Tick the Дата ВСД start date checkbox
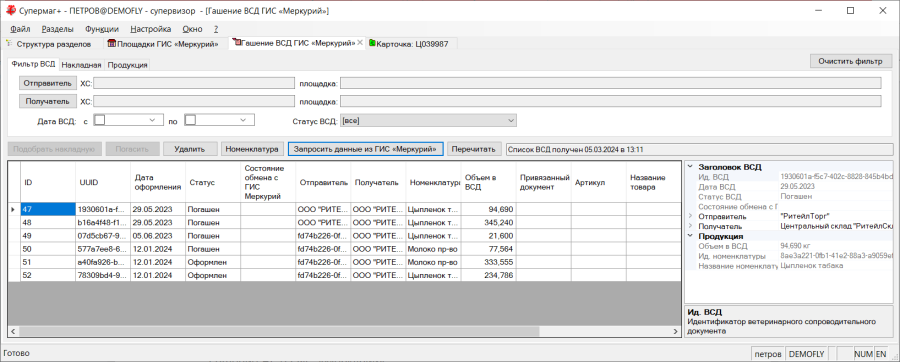Image resolution: width=900 pixels, height=362 pixels. coord(99,120)
